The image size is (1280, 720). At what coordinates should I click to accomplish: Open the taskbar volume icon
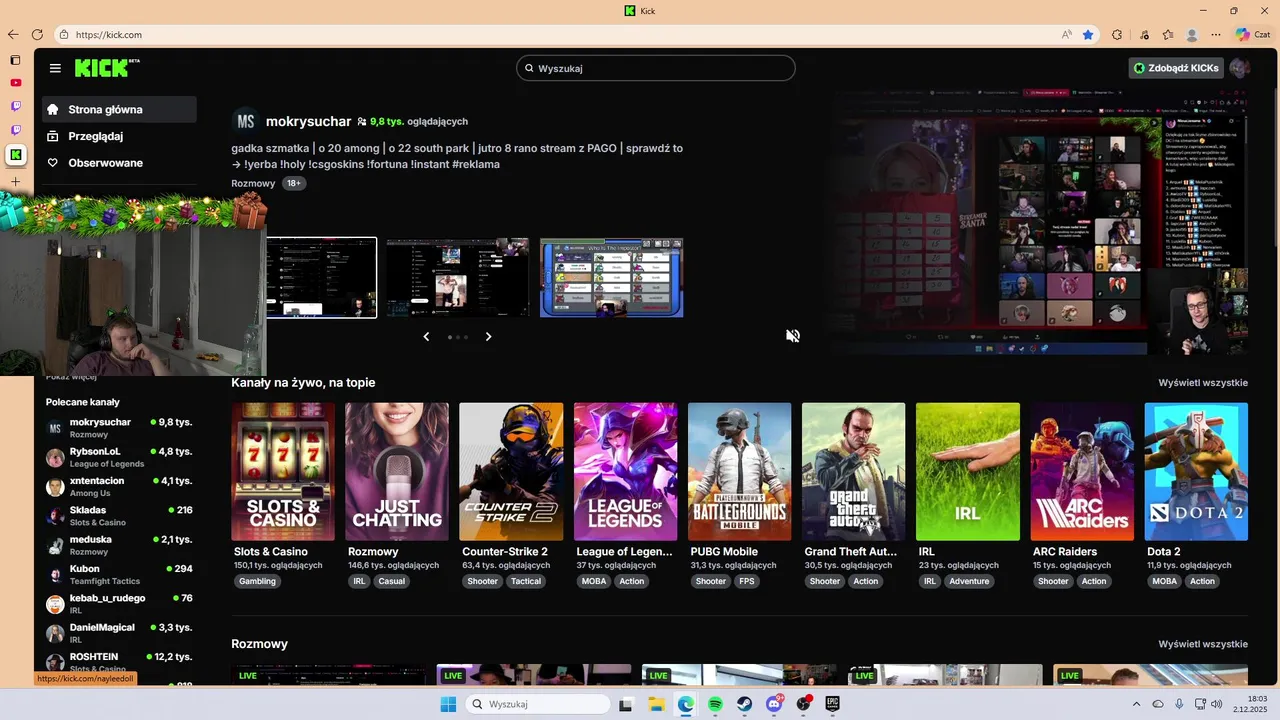(1217, 704)
